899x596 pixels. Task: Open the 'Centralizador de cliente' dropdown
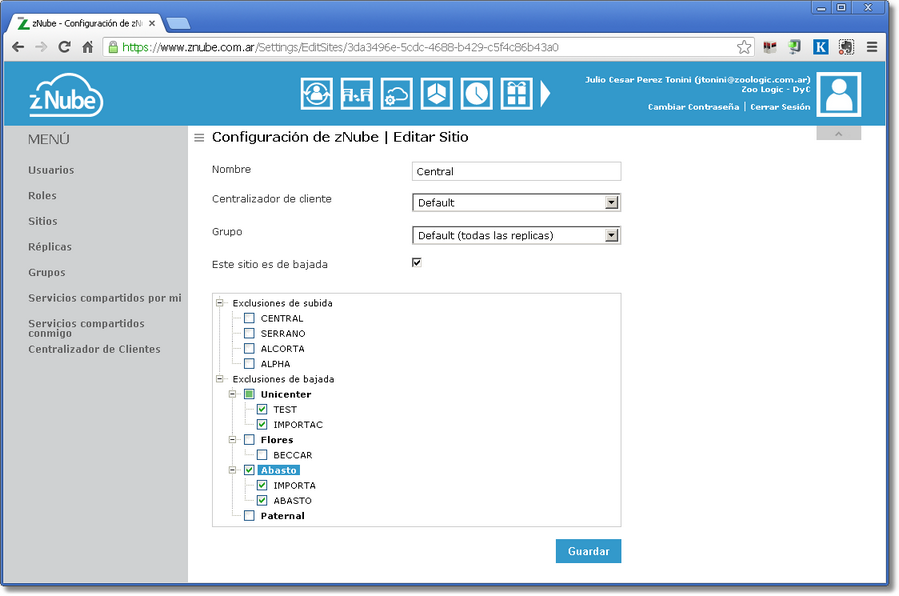(516, 203)
